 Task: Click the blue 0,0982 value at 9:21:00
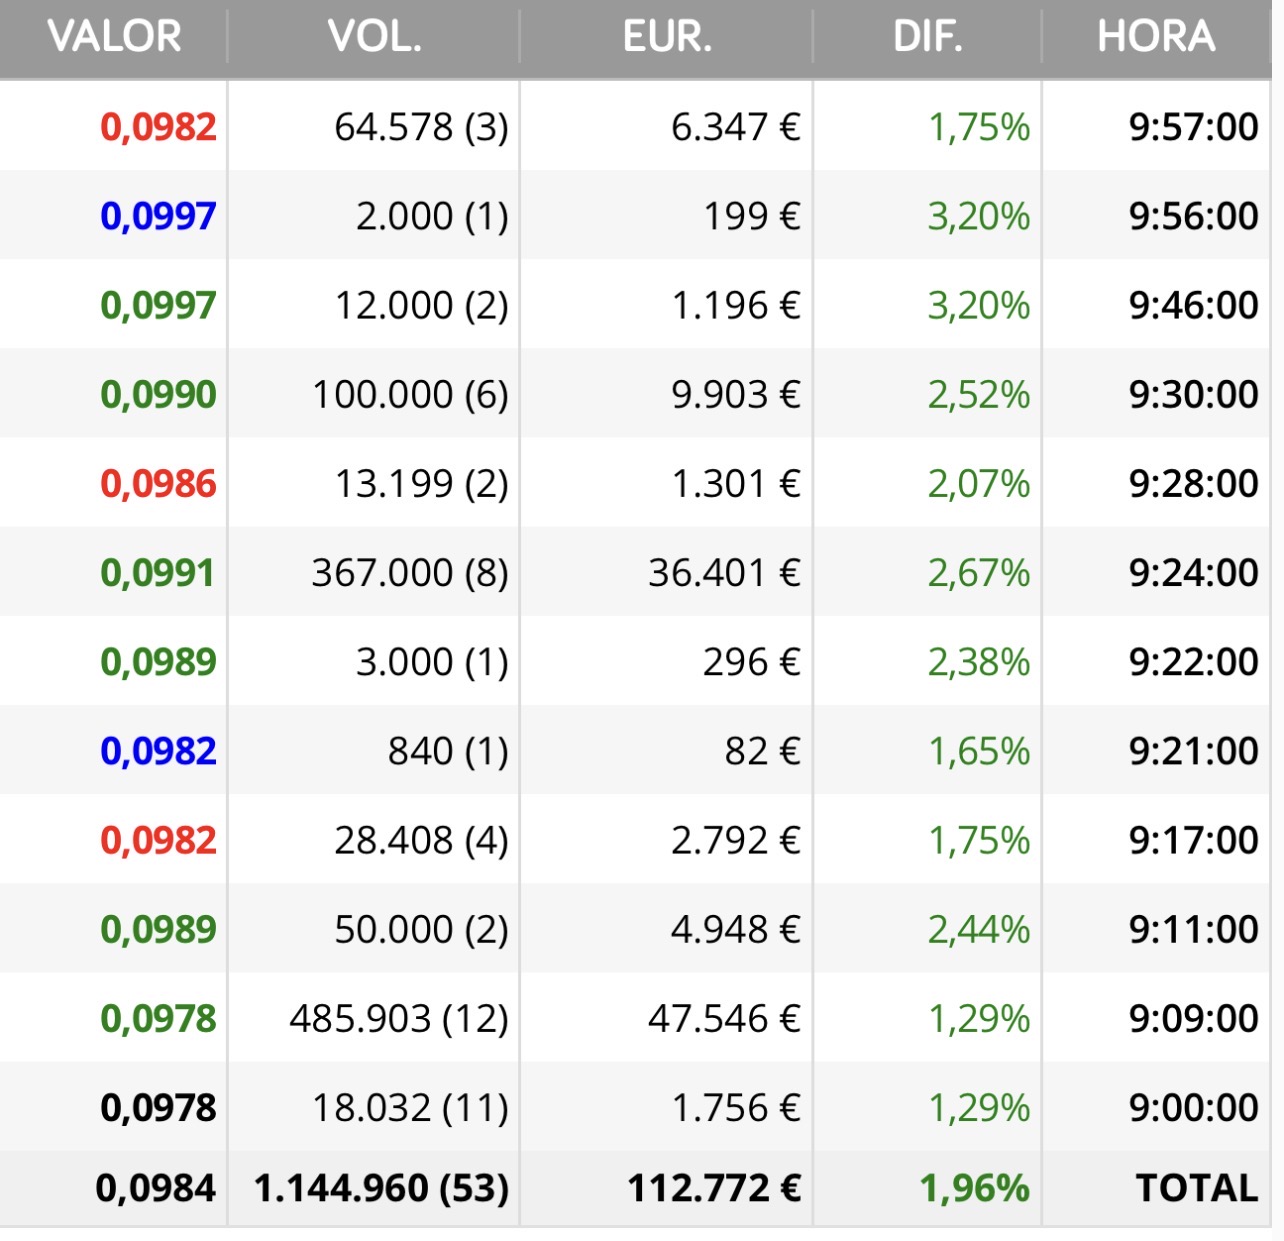(158, 751)
